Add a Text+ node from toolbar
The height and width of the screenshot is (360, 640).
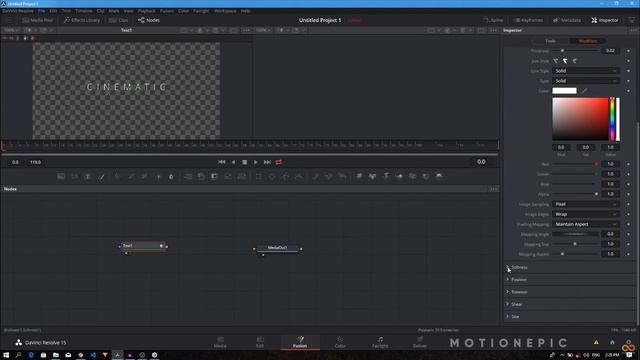tap(88, 176)
